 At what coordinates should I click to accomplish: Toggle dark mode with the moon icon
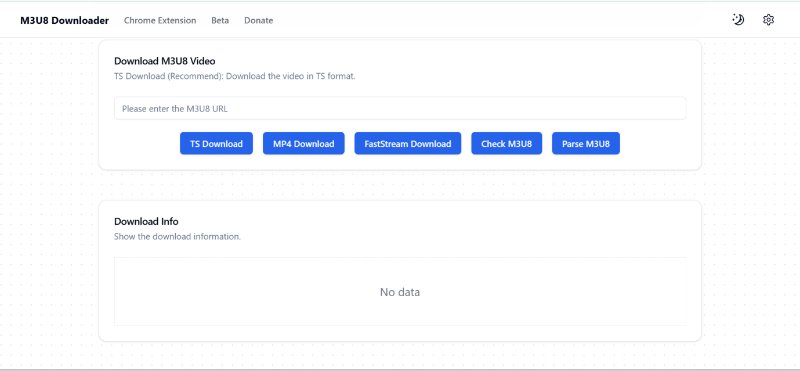(738, 20)
